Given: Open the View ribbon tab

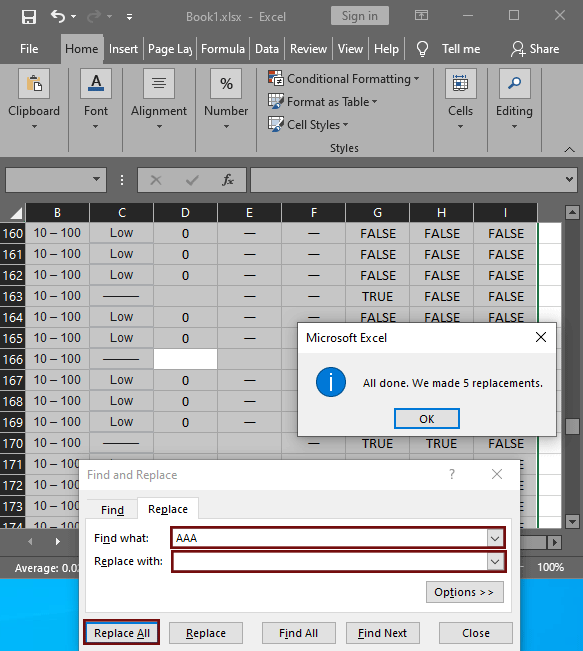Looking at the screenshot, I should [x=350, y=49].
